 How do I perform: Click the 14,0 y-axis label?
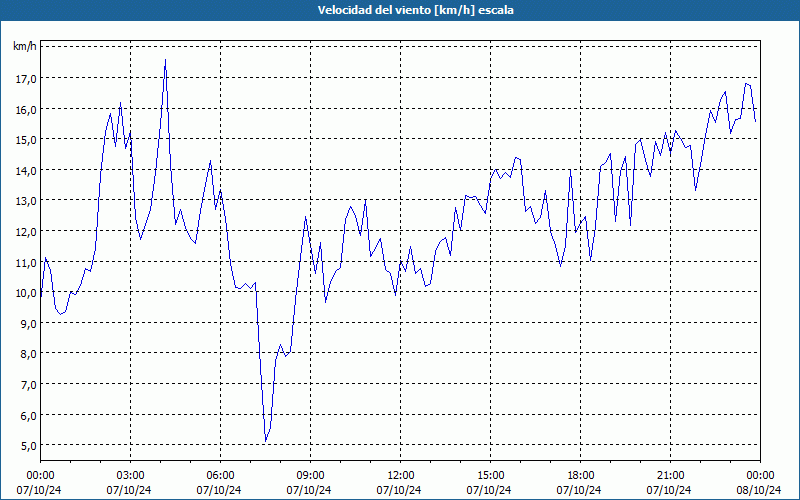tap(27, 170)
